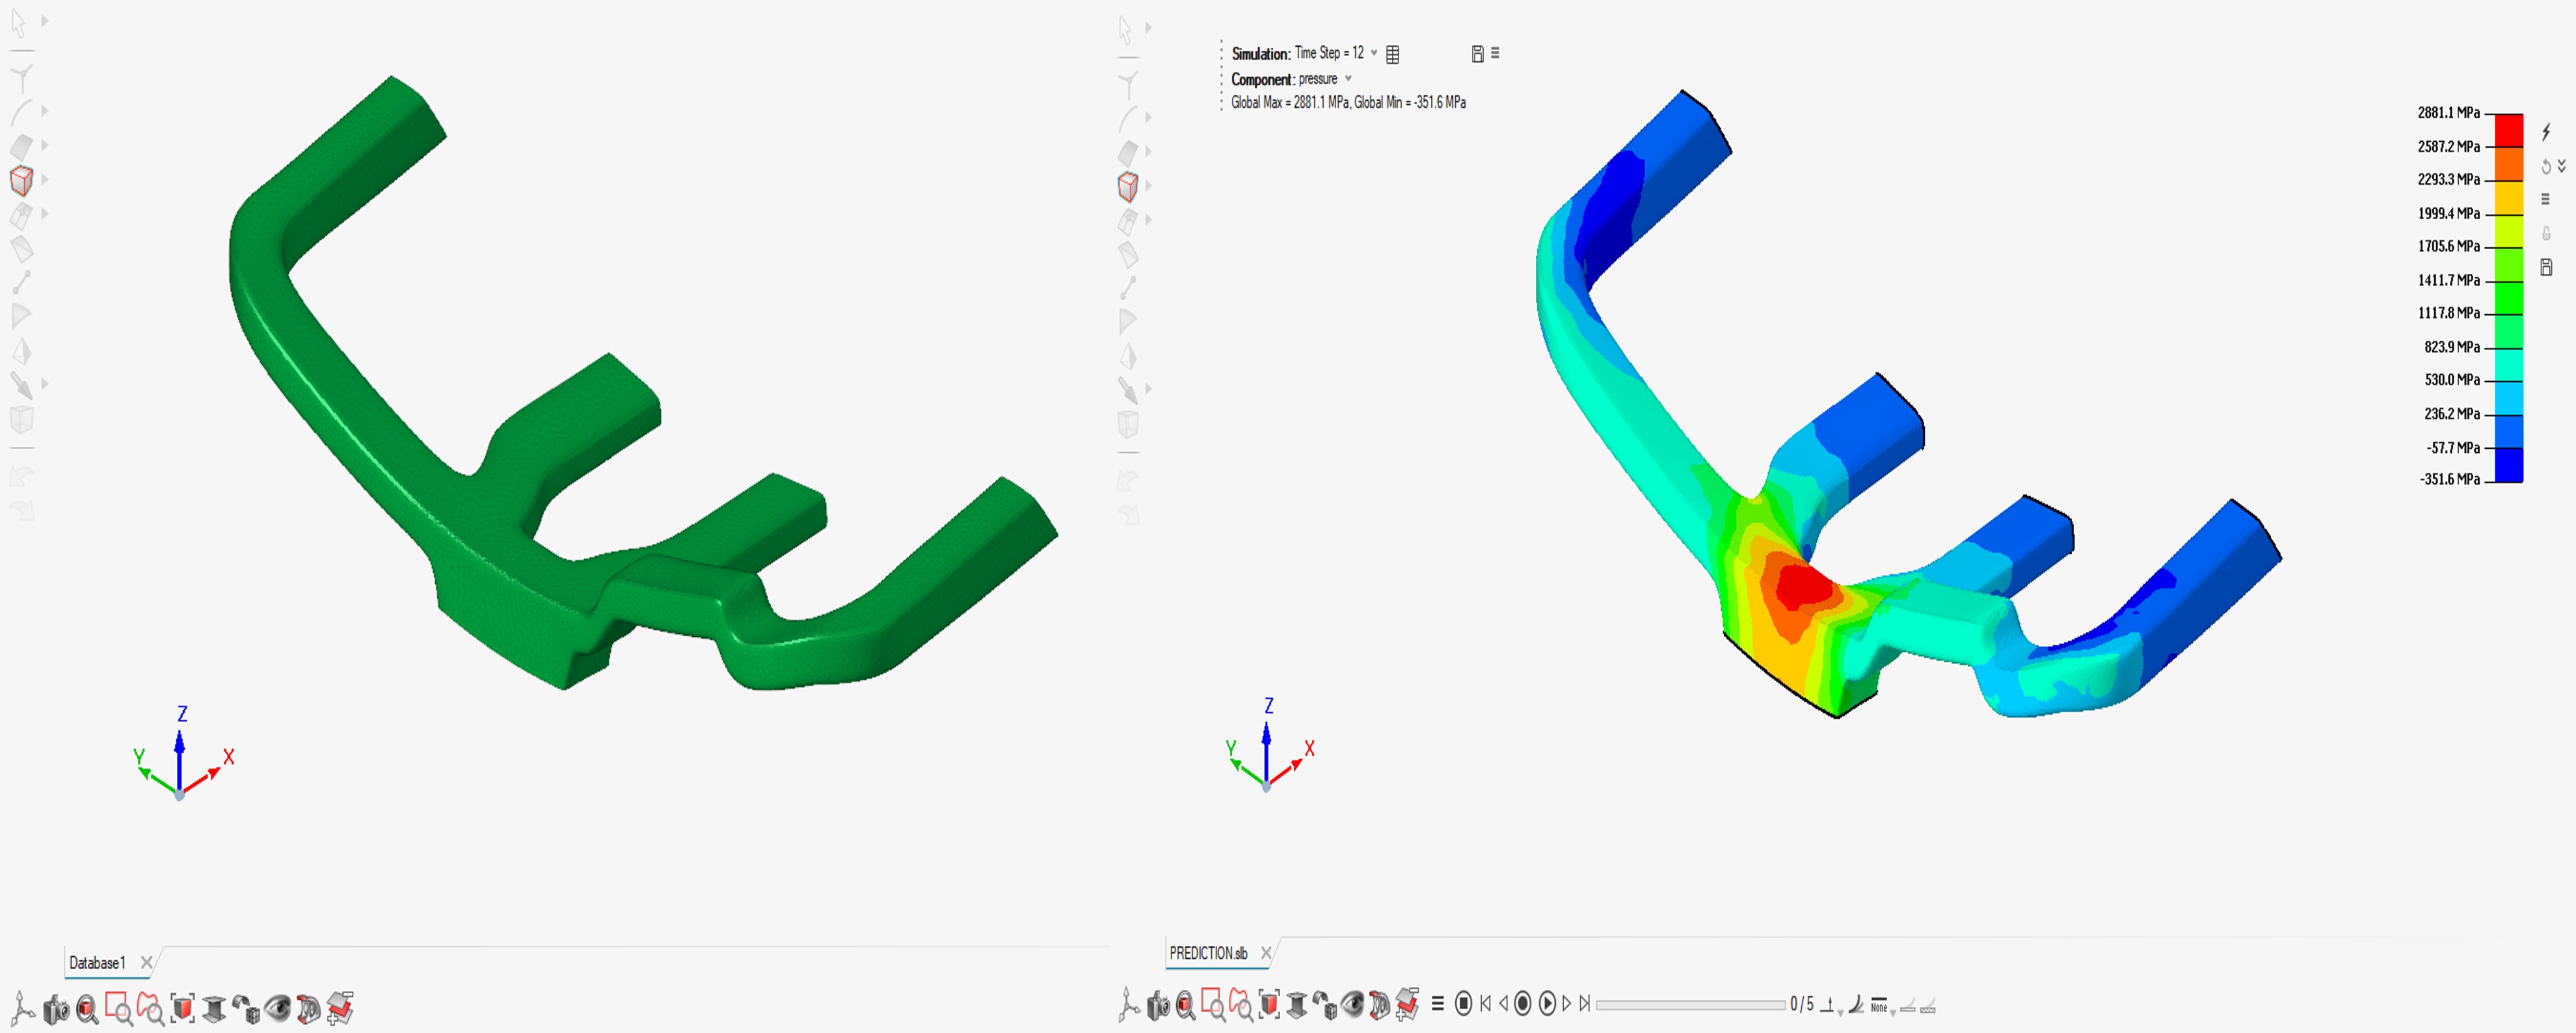Click the lightning bolt icon next to legend
This screenshot has width=2576, height=1033.
coord(2546,132)
